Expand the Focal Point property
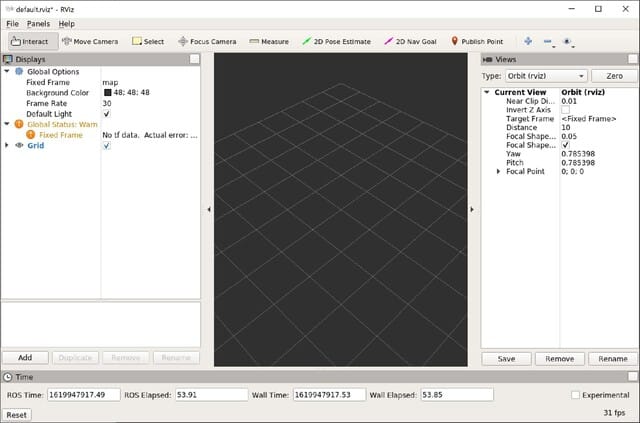The width and height of the screenshot is (640, 423). 499,172
